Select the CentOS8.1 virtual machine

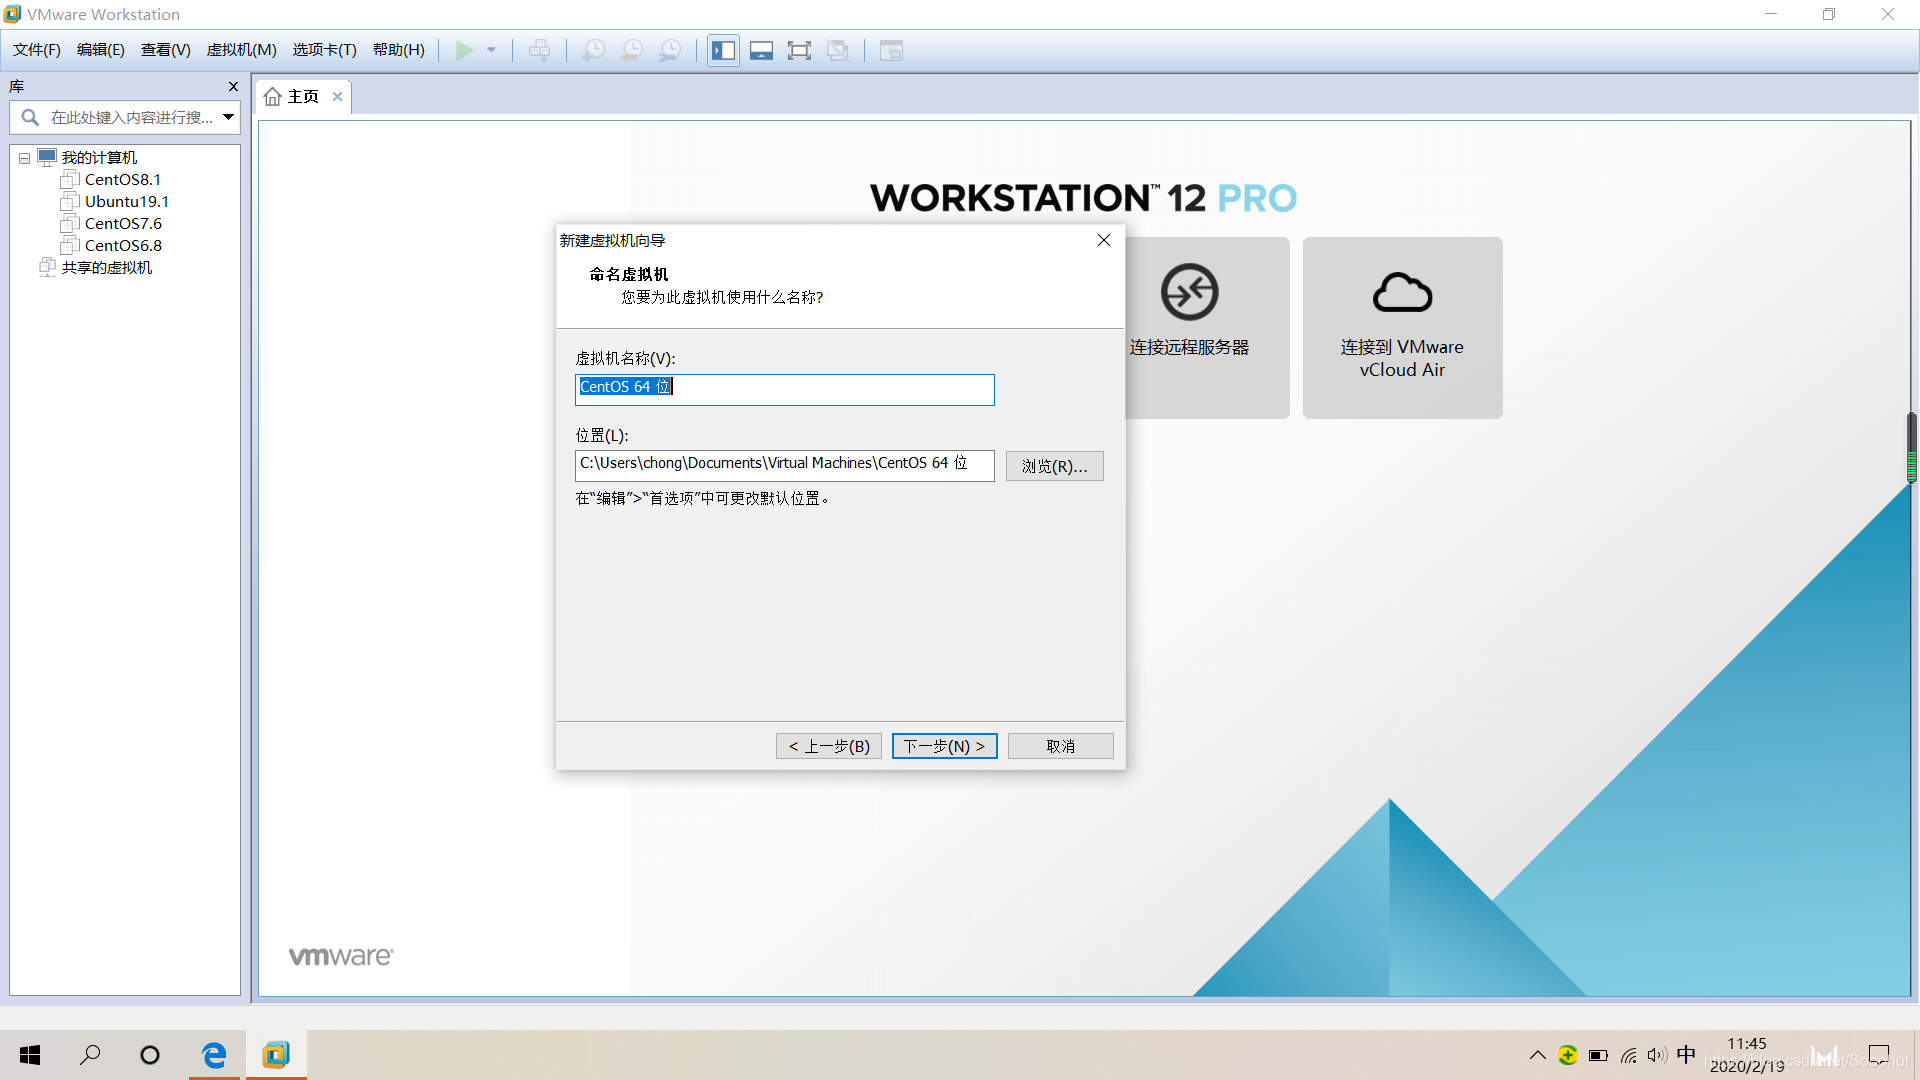coord(122,180)
